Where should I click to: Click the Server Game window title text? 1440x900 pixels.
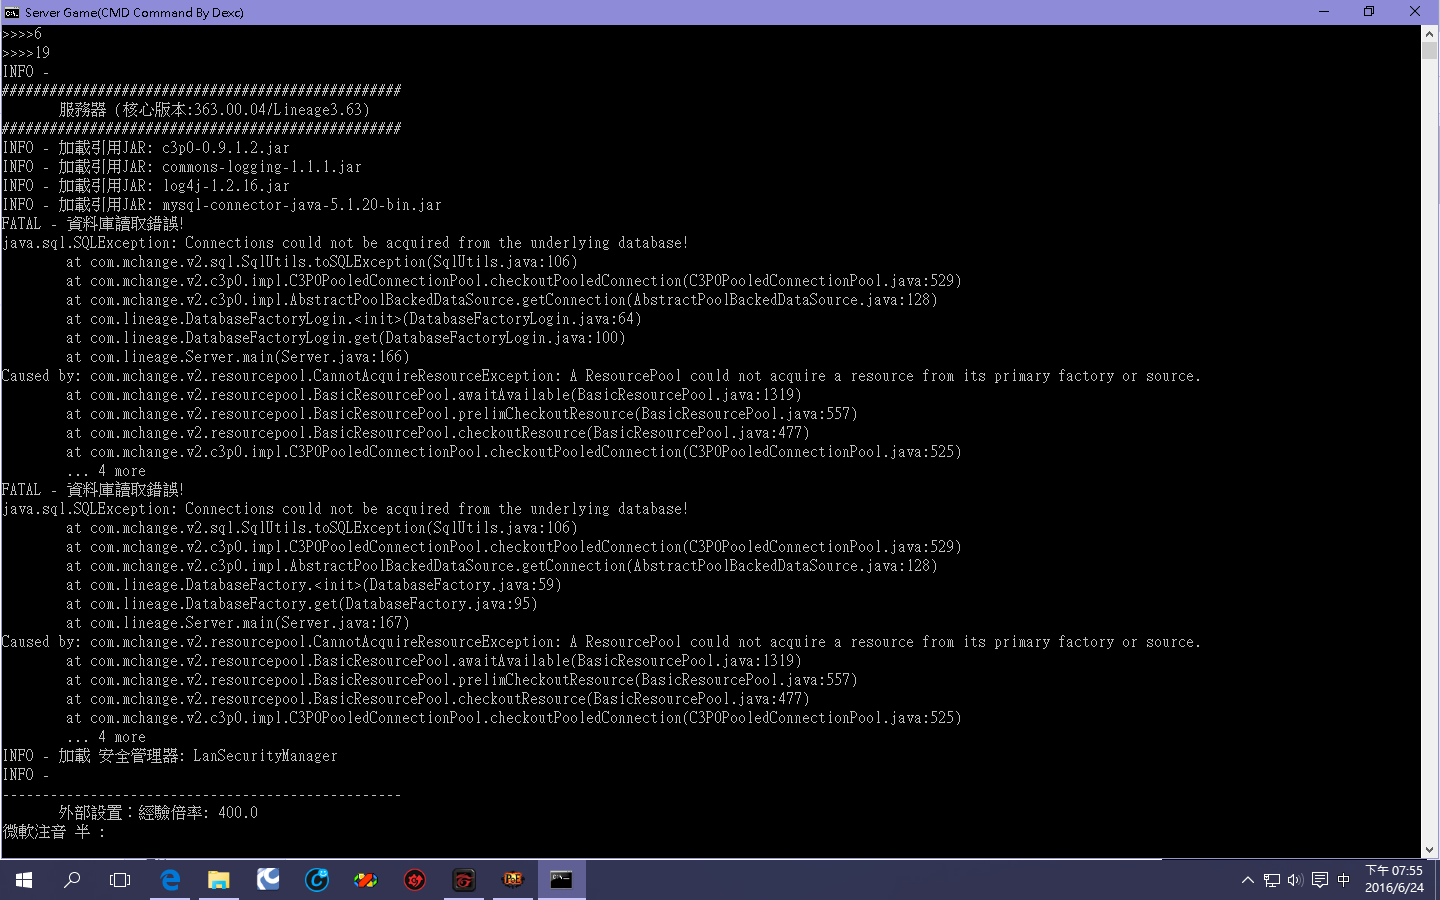(x=134, y=12)
